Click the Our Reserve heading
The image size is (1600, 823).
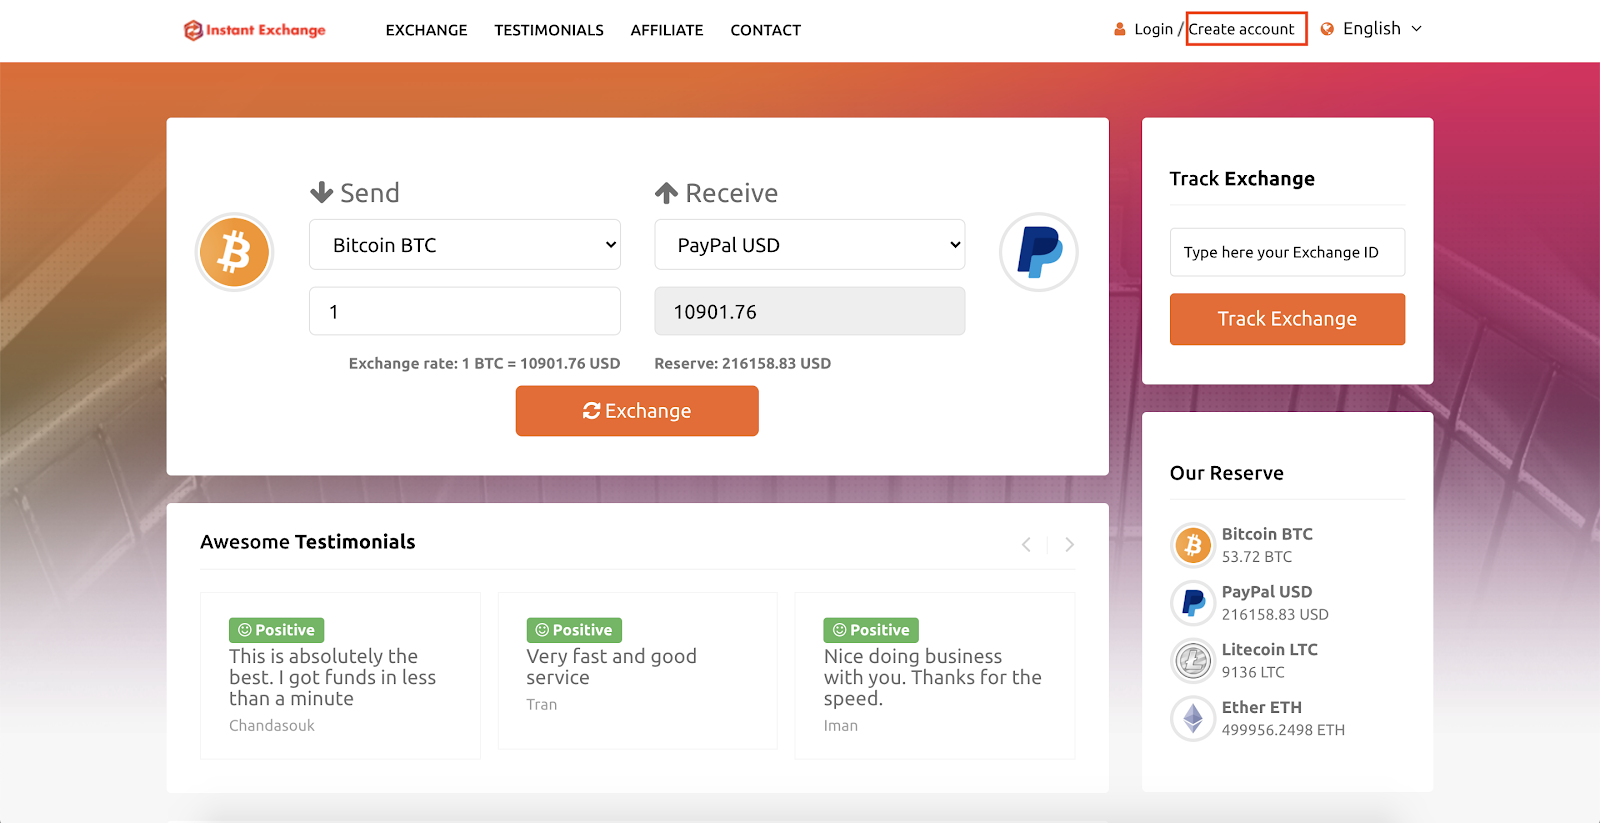(1227, 473)
